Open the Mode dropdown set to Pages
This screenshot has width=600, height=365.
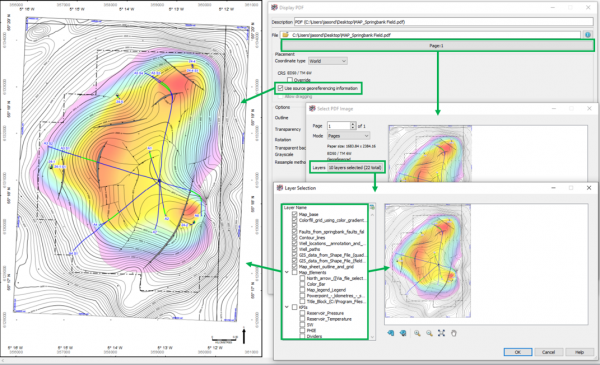coord(348,136)
